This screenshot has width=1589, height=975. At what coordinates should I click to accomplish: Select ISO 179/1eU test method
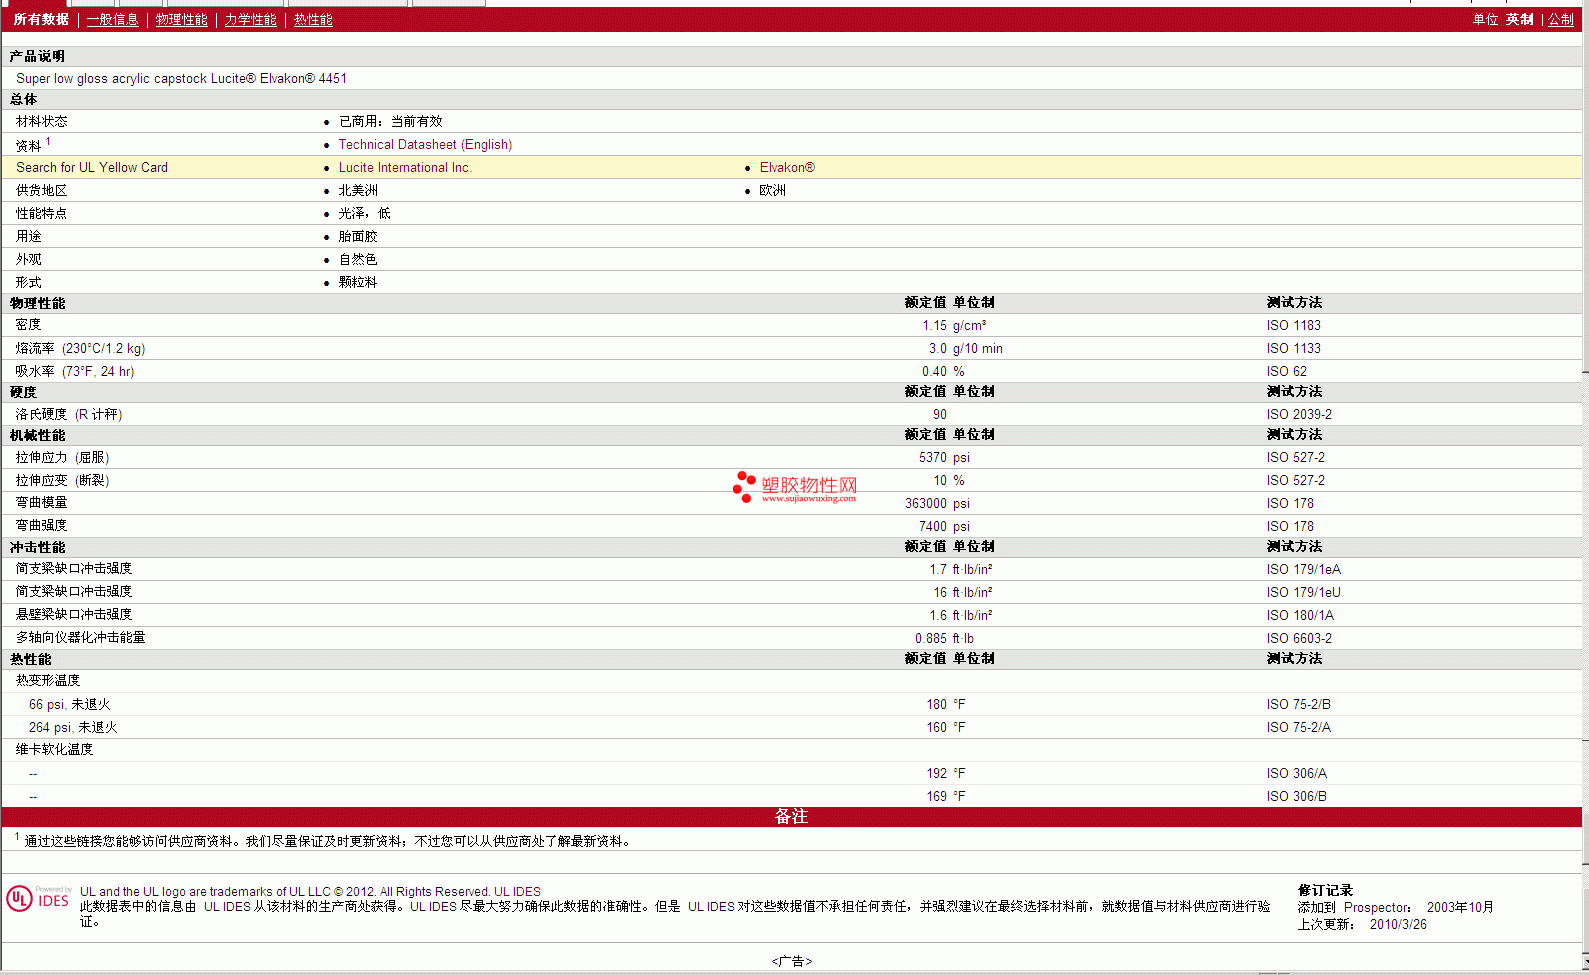pos(1303,593)
